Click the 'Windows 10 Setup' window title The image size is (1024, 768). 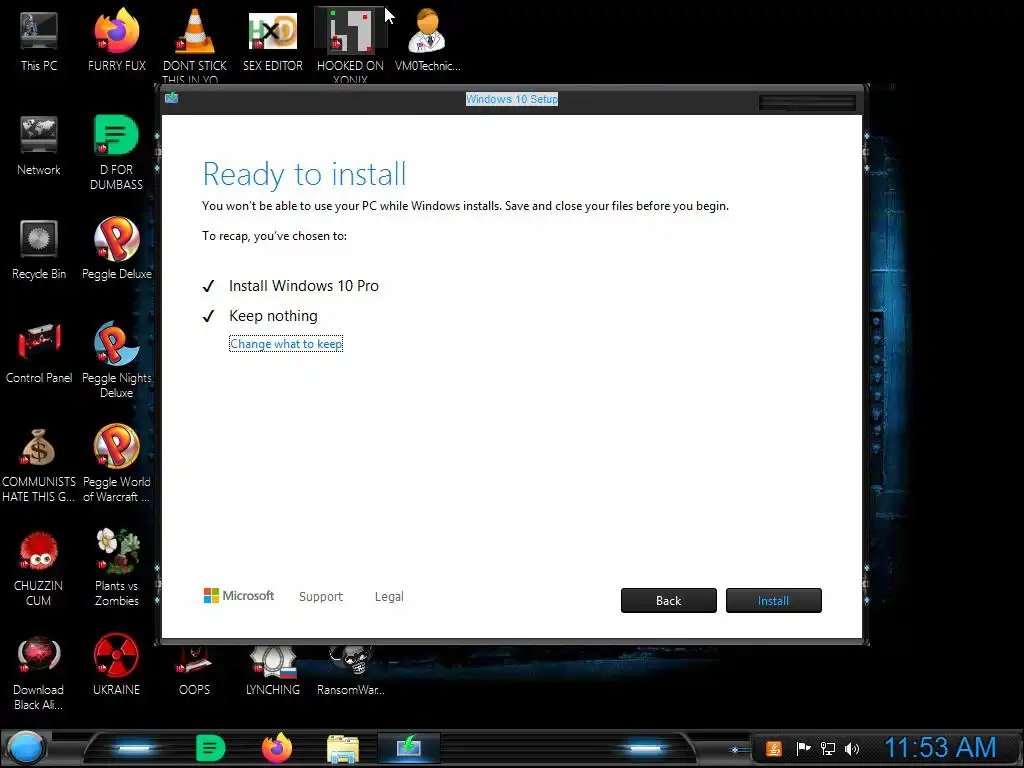pyautogui.click(x=511, y=99)
